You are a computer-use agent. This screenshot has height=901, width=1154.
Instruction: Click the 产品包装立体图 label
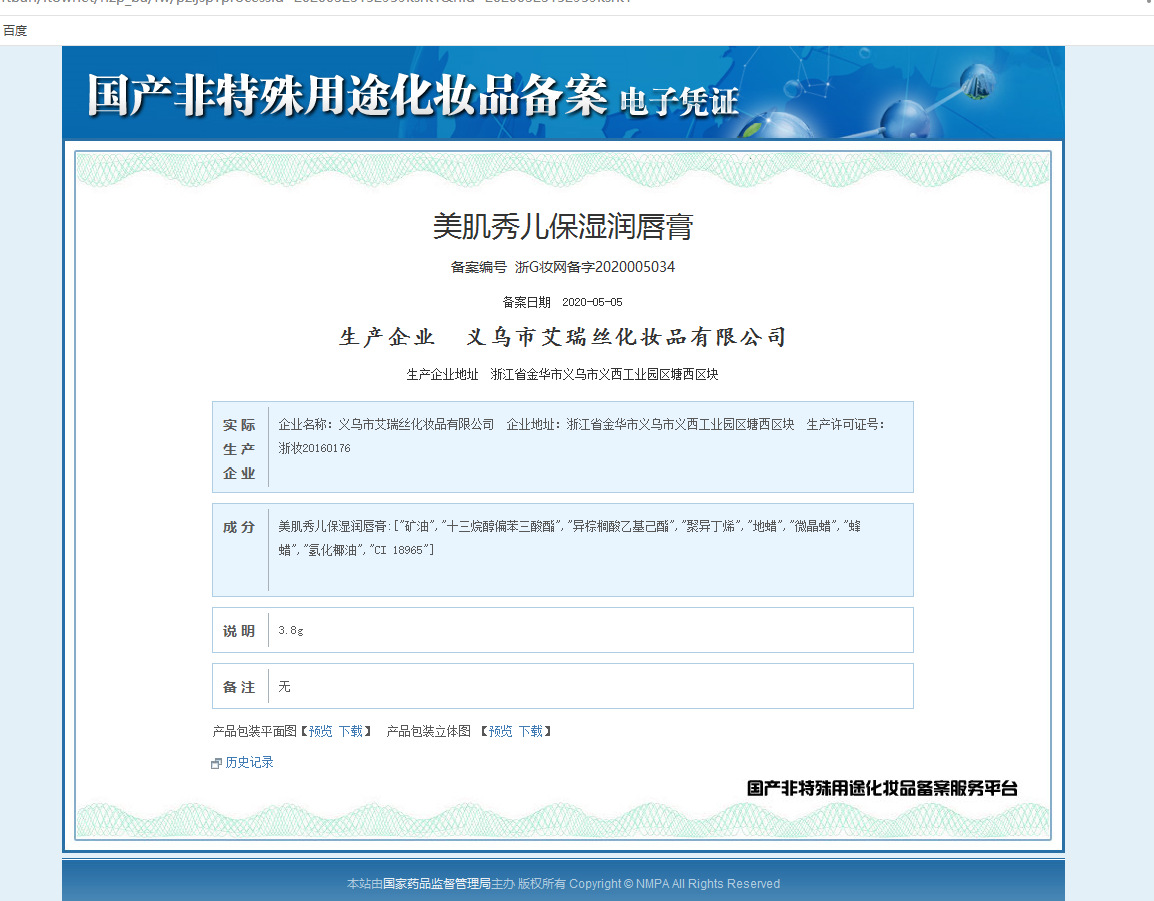[428, 731]
